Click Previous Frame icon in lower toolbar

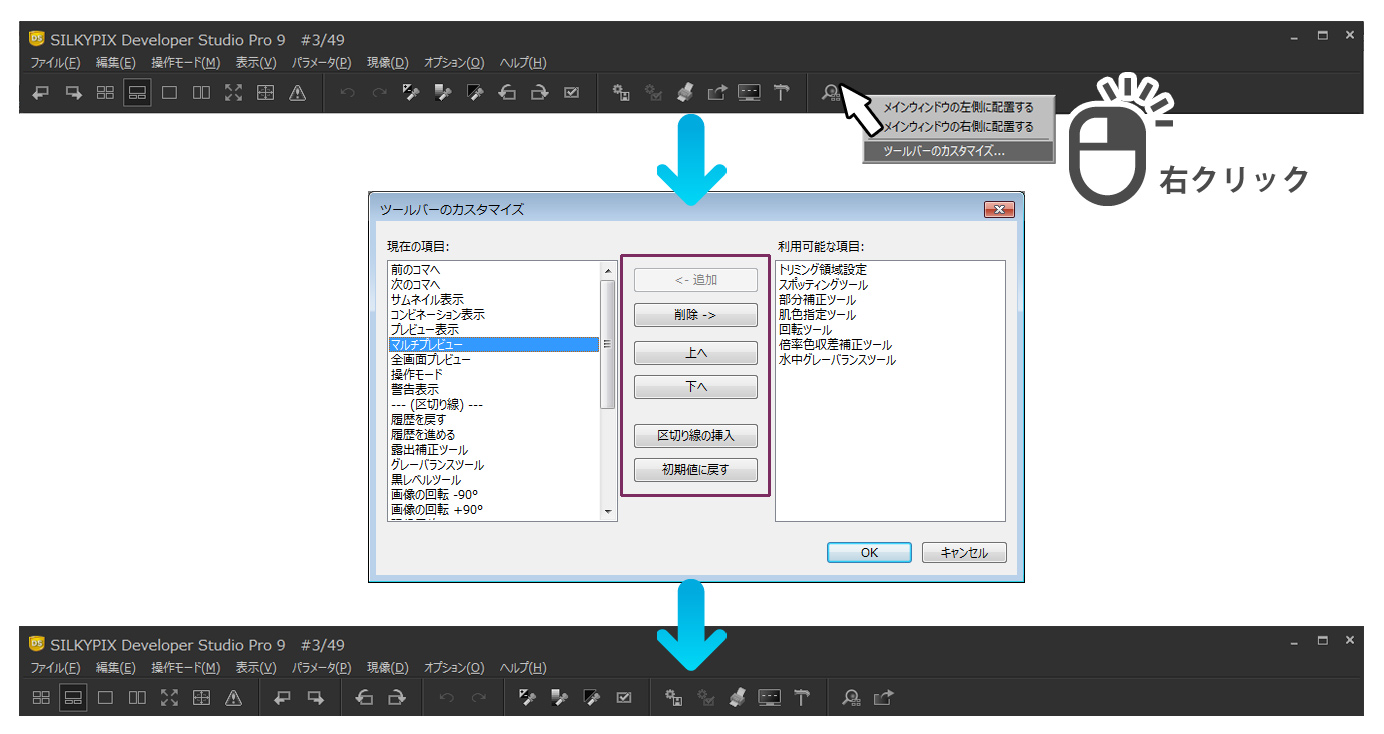click(283, 698)
